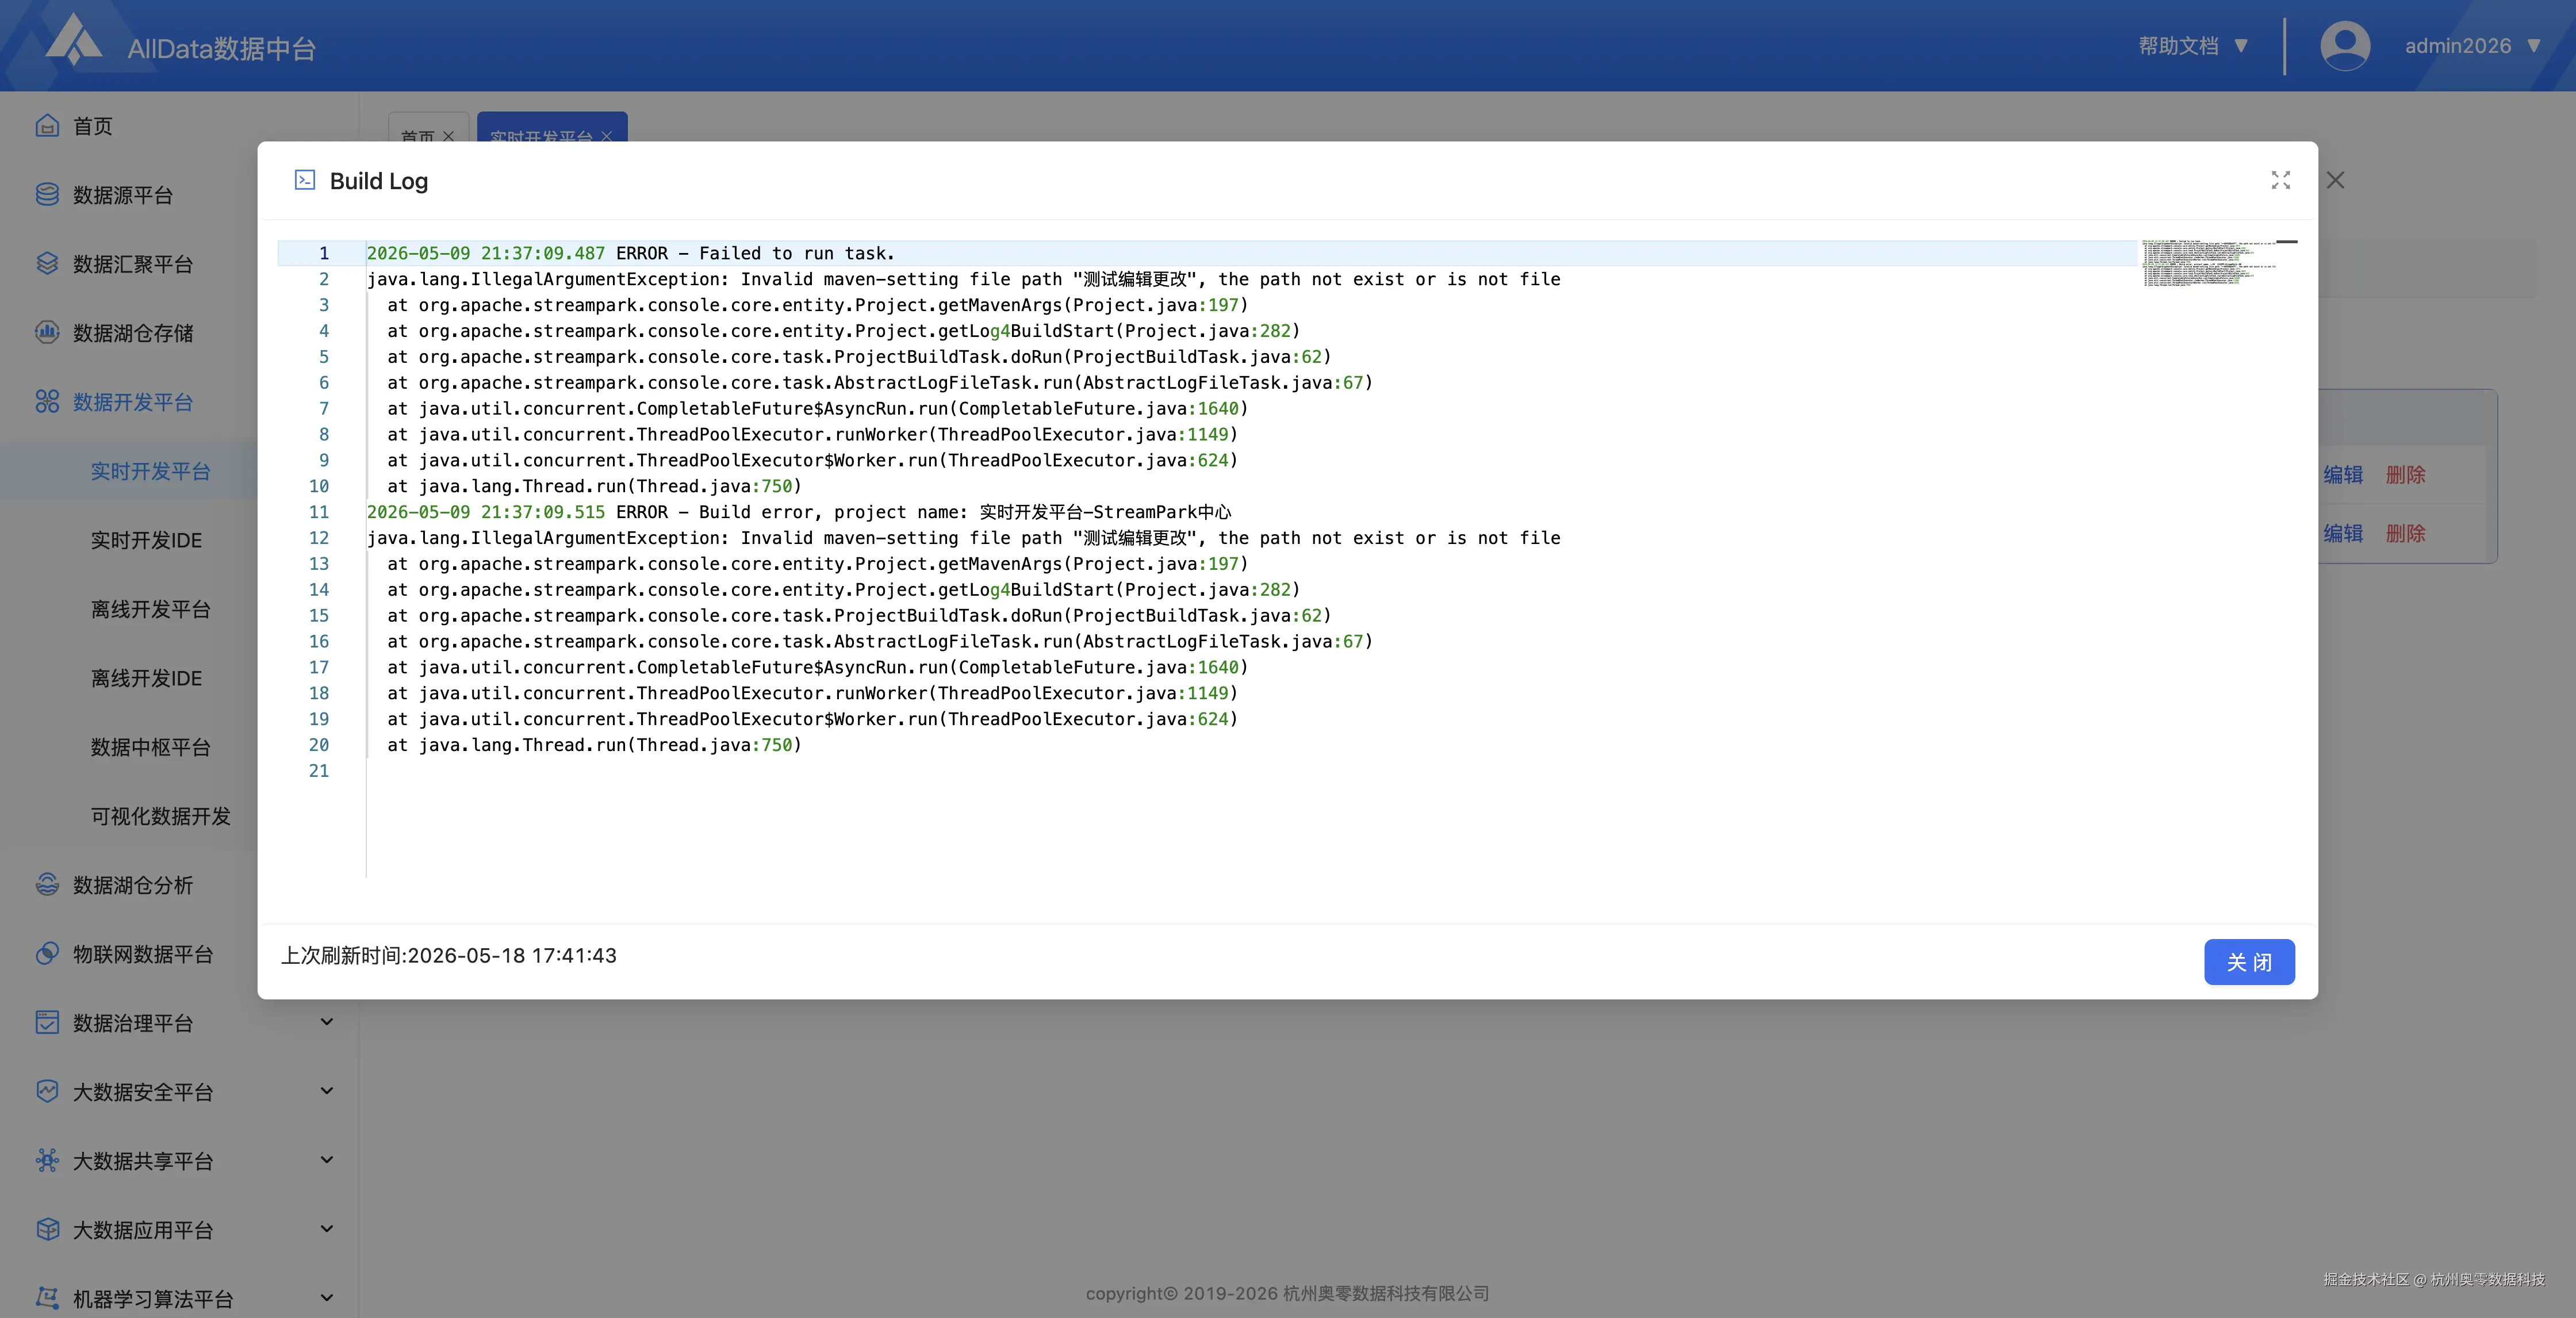Click line number 21 empty last line
This screenshot has width=2576, height=1318.
319,771
